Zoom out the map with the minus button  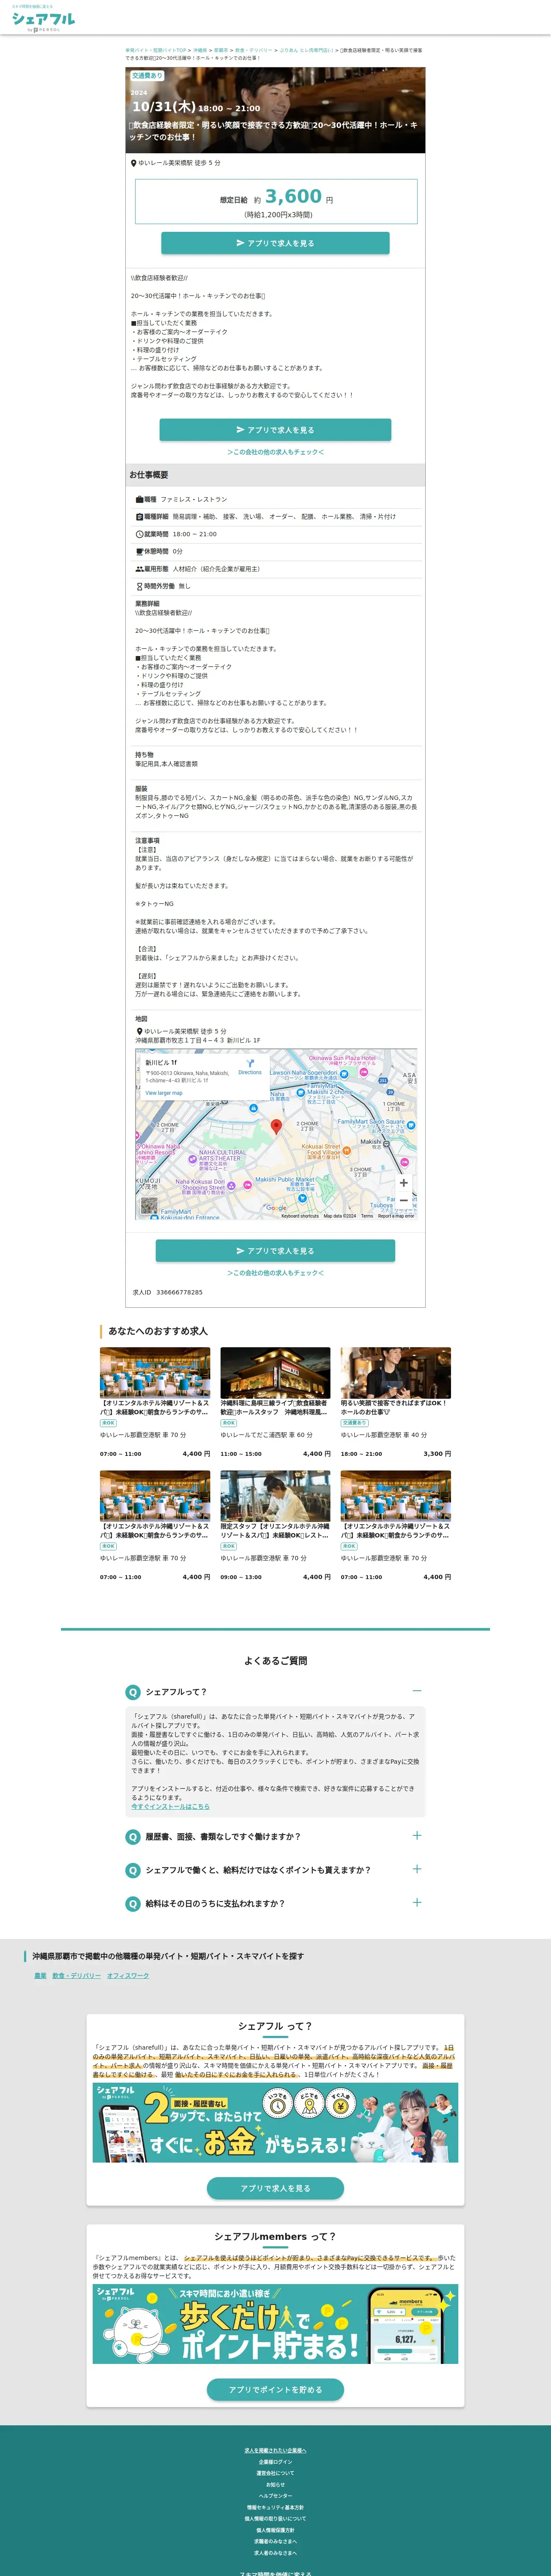coord(404,1199)
